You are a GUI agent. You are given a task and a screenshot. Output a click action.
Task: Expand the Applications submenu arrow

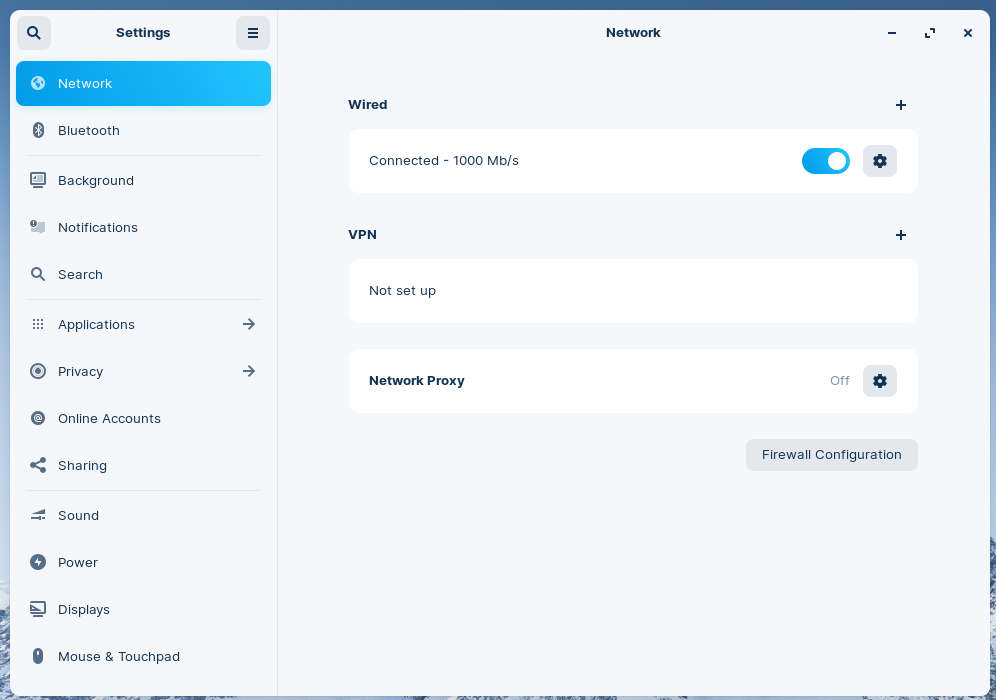249,324
